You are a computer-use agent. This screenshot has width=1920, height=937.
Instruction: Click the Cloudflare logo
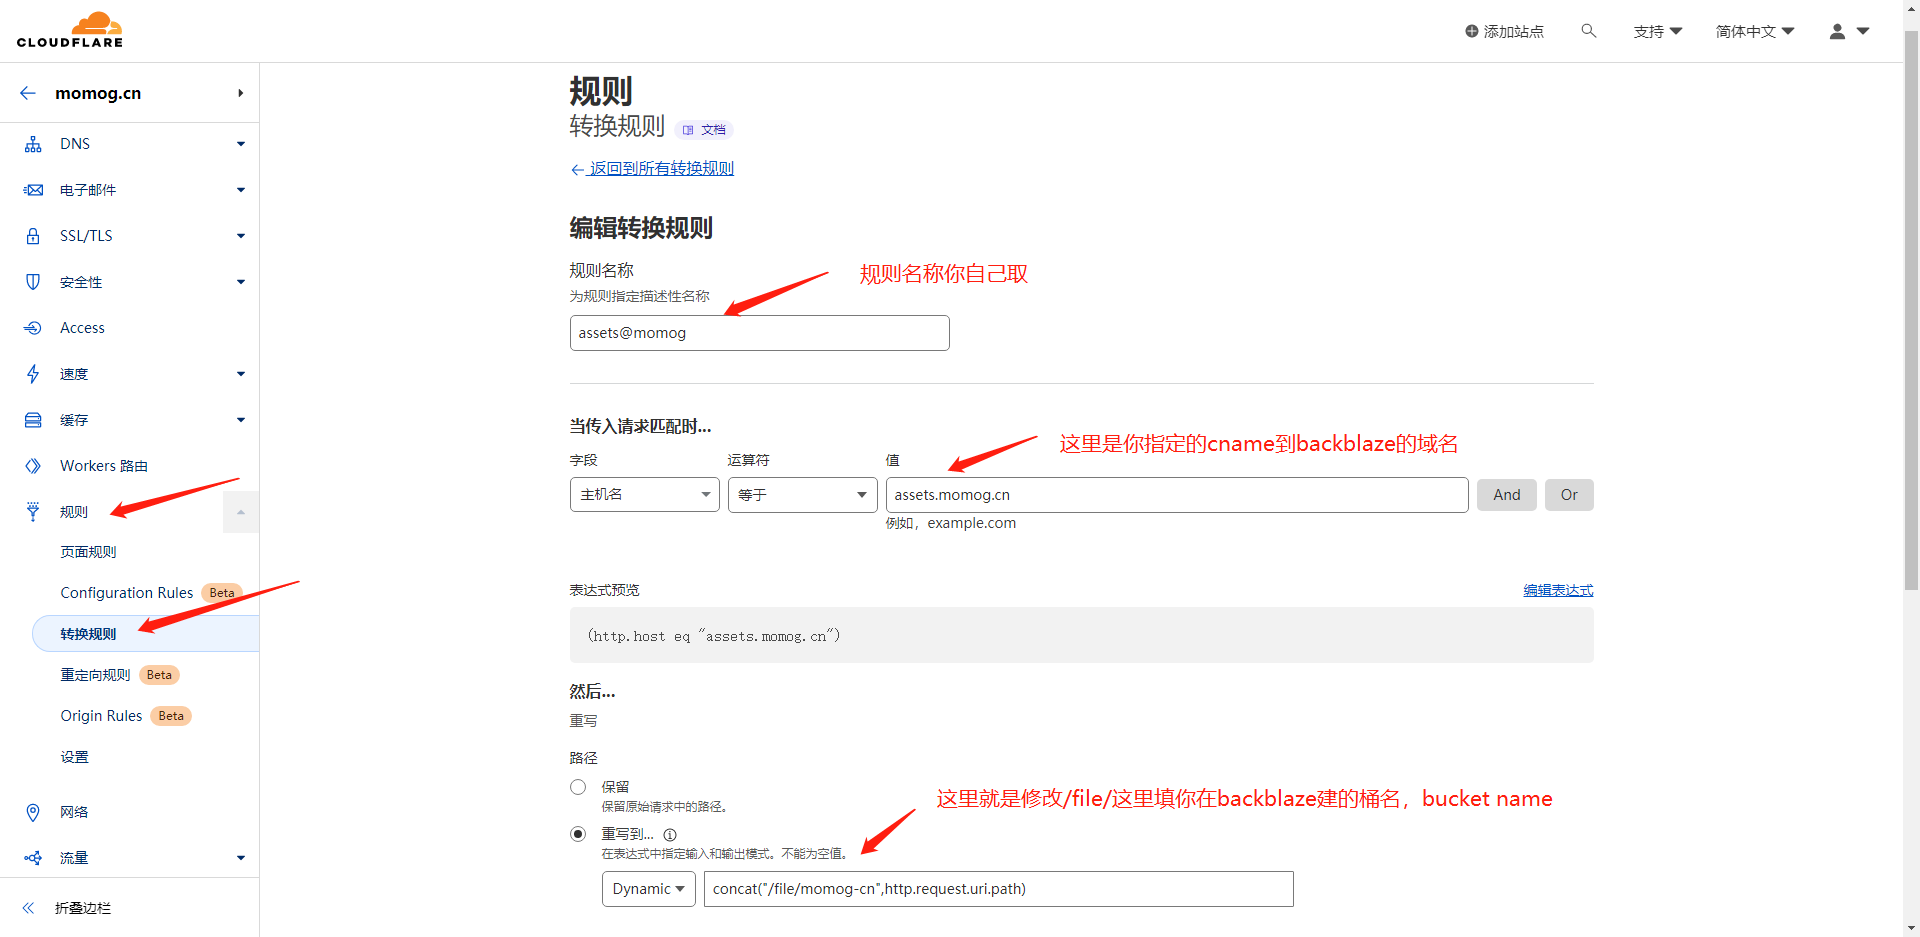(x=70, y=30)
